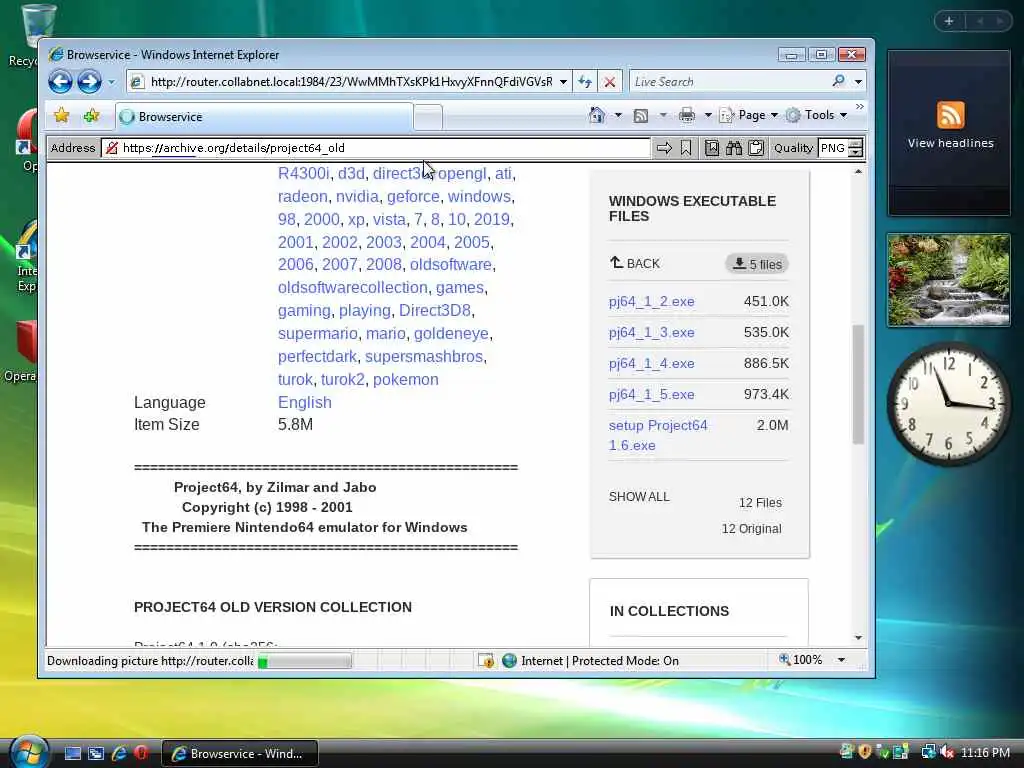
Task: Go forward with the IE Forward arrow
Action: pos(89,82)
